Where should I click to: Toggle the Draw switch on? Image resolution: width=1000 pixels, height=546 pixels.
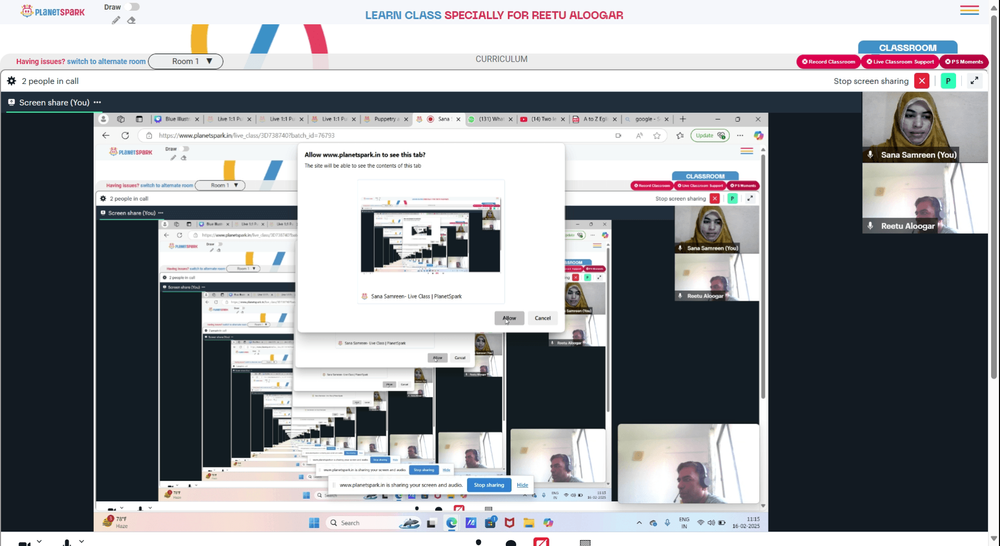(x=133, y=7)
